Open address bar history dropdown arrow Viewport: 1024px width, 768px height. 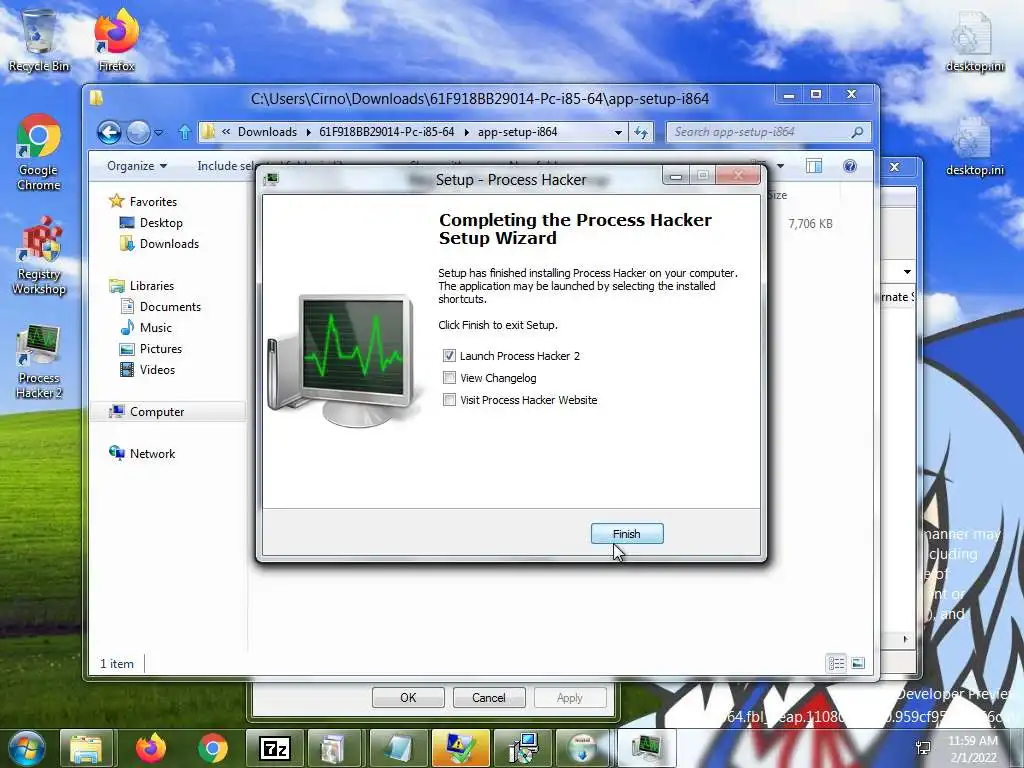(618, 132)
